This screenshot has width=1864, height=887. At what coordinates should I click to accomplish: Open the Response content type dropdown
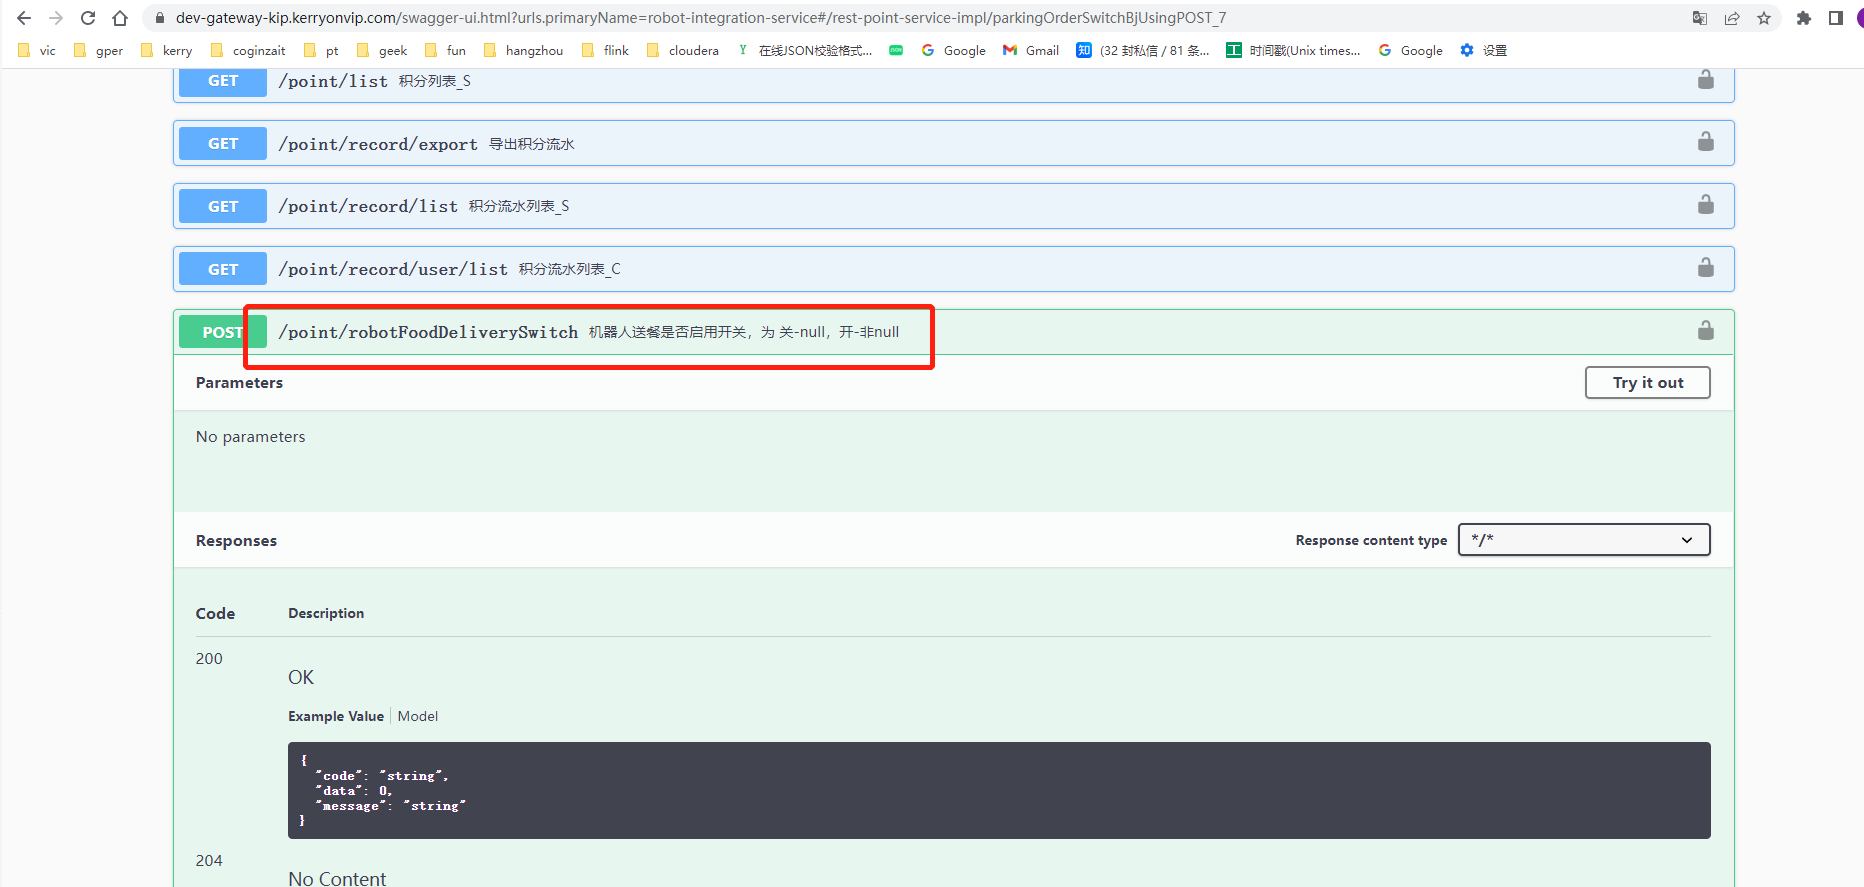pyautogui.click(x=1584, y=540)
